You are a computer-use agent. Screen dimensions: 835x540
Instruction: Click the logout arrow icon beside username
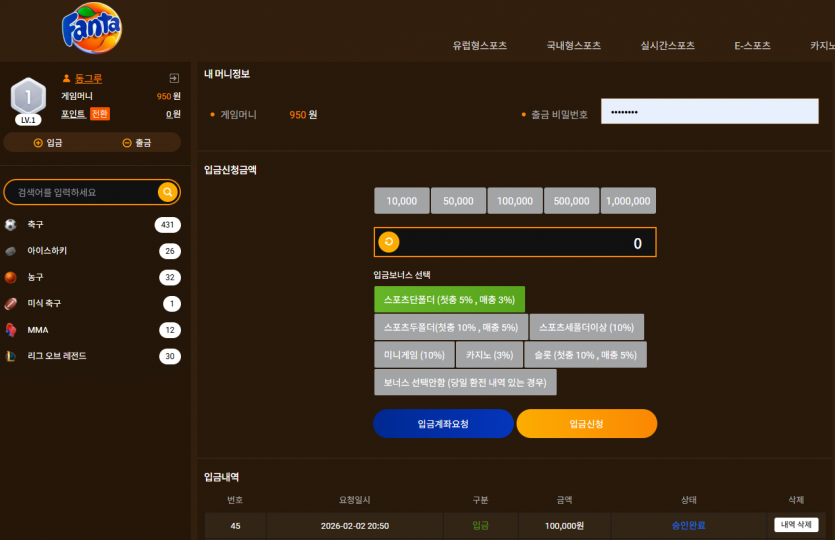174,78
